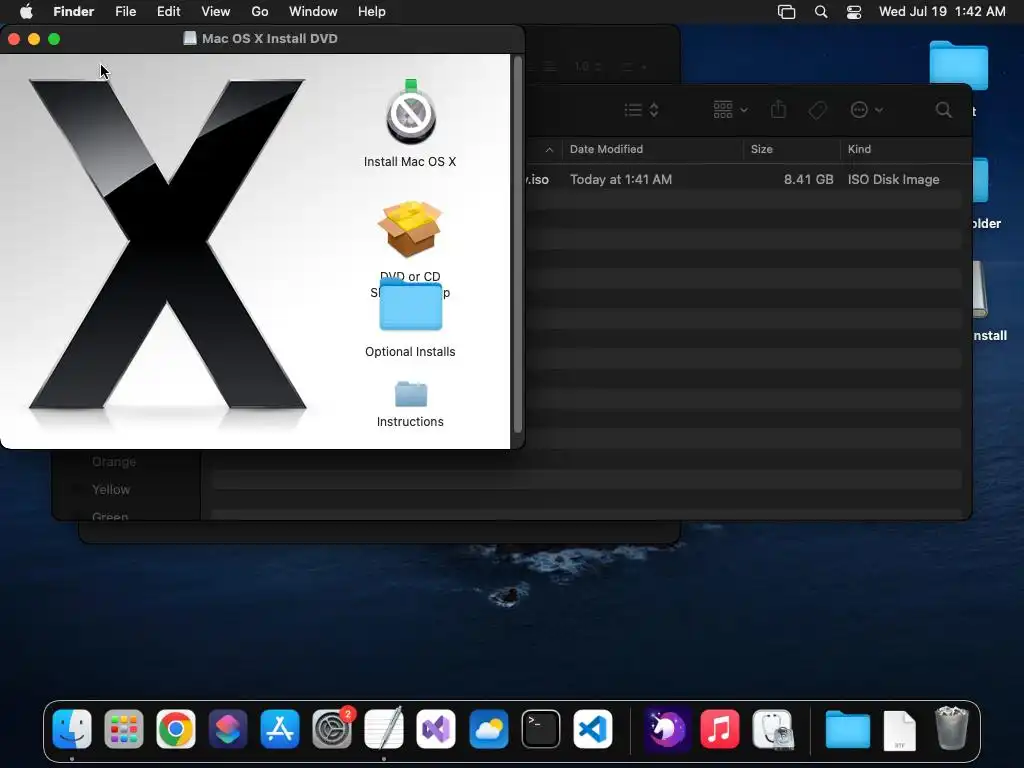Open the Optional Installs folder
The width and height of the screenshot is (1024, 768).
pyautogui.click(x=410, y=305)
